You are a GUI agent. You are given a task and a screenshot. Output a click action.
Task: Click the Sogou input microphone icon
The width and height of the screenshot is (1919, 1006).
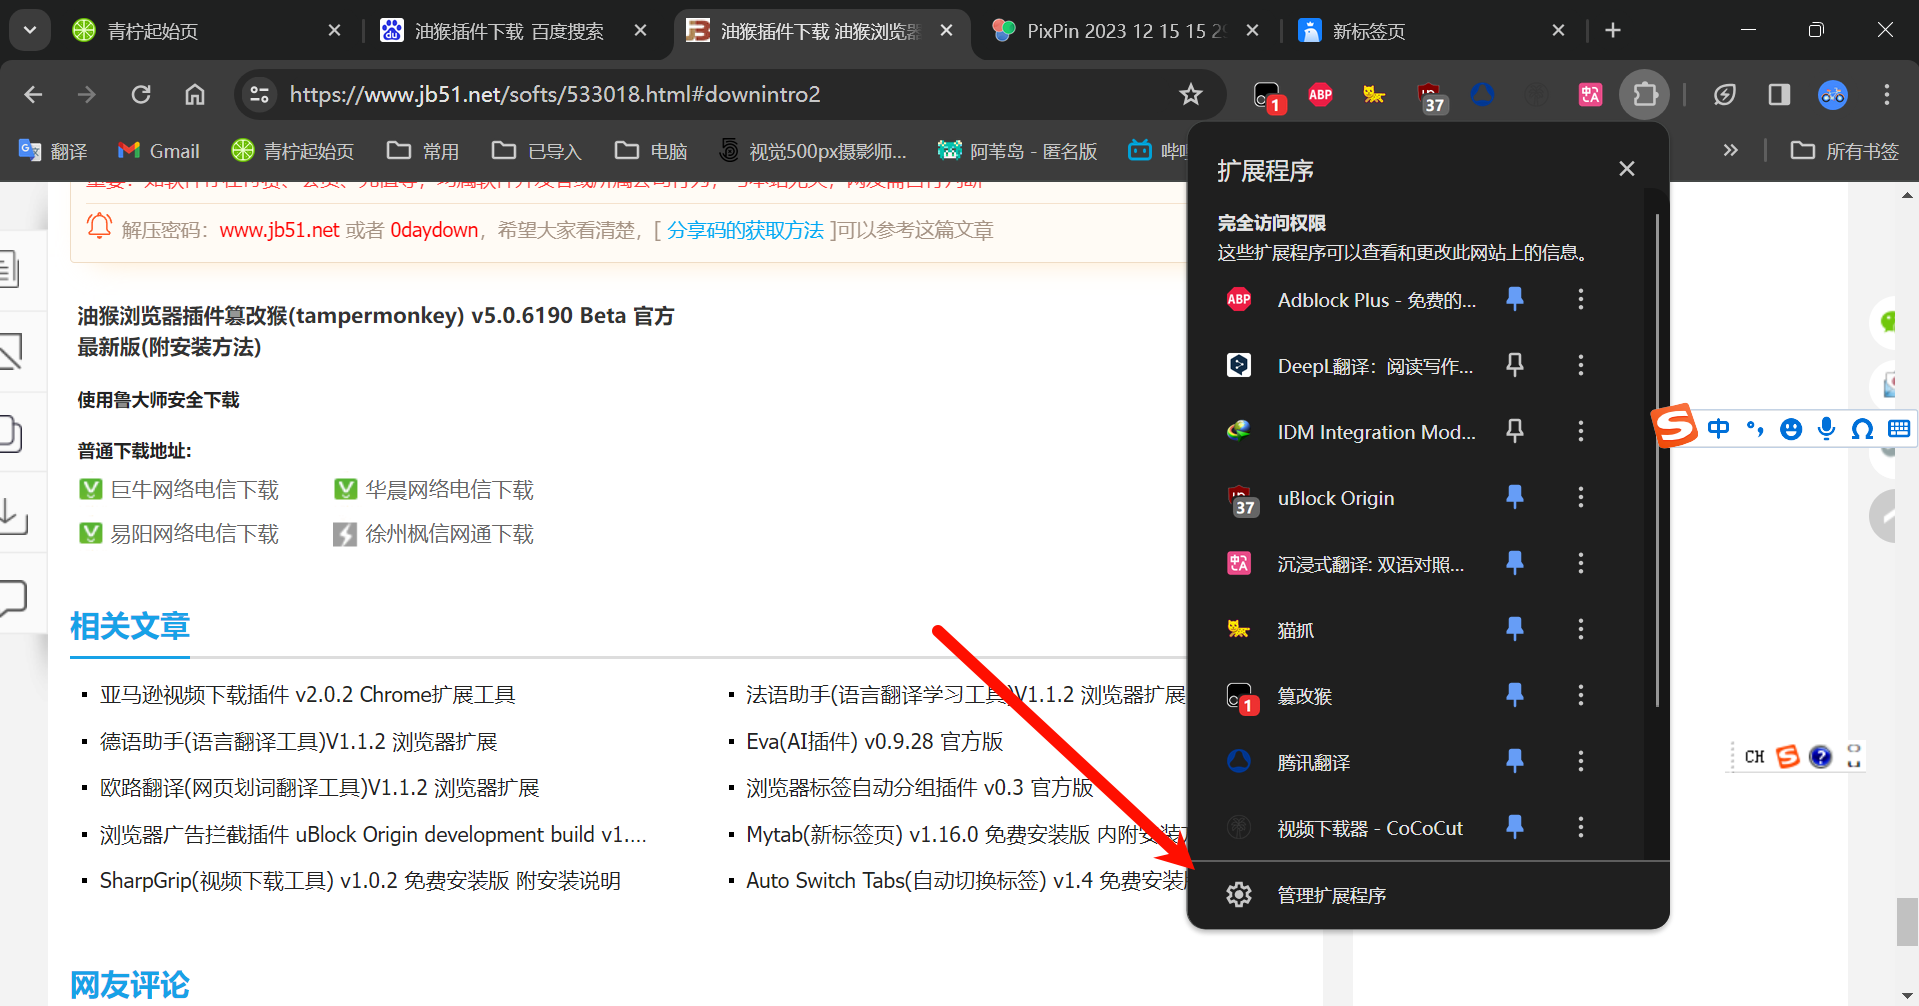pos(1826,429)
